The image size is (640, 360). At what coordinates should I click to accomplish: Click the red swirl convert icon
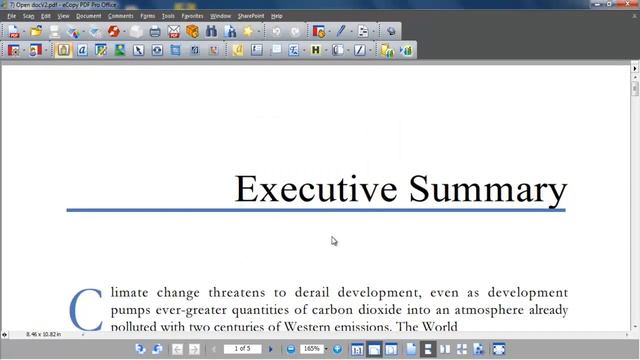[x=114, y=31]
